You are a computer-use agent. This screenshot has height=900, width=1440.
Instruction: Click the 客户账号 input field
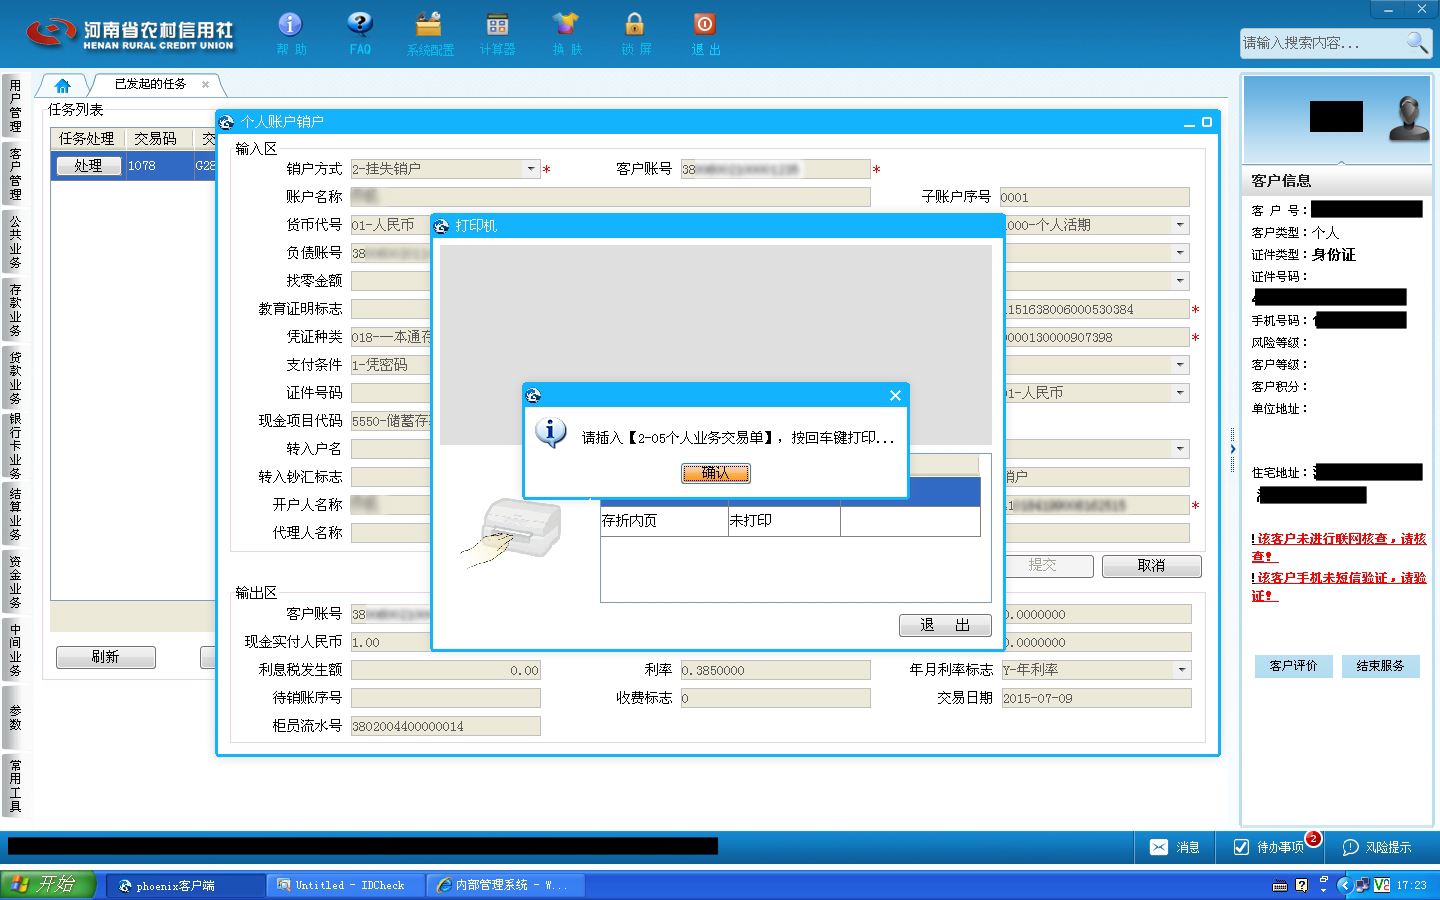(x=775, y=169)
